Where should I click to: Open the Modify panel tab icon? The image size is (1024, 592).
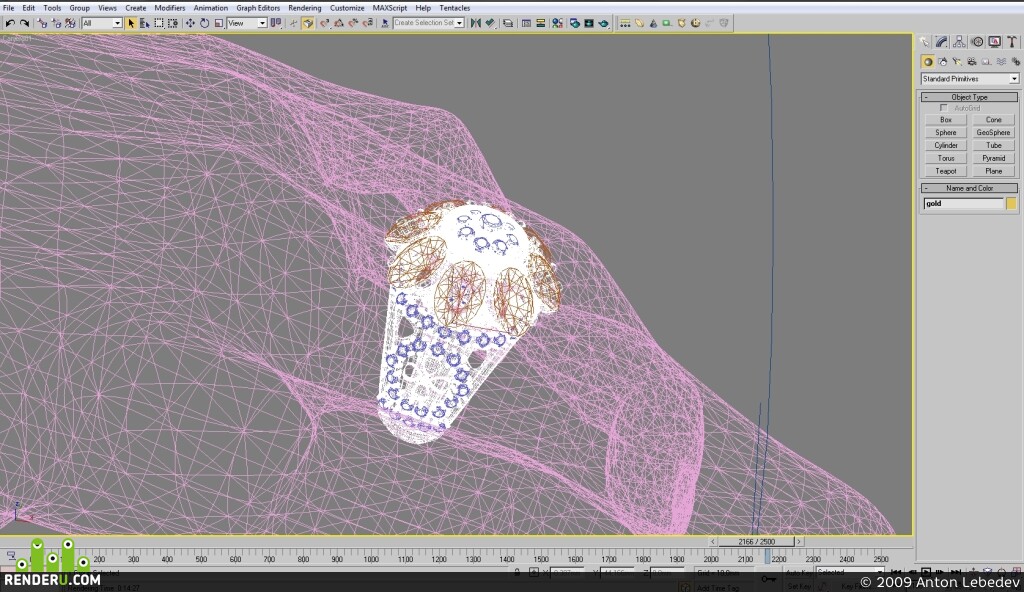(x=942, y=42)
